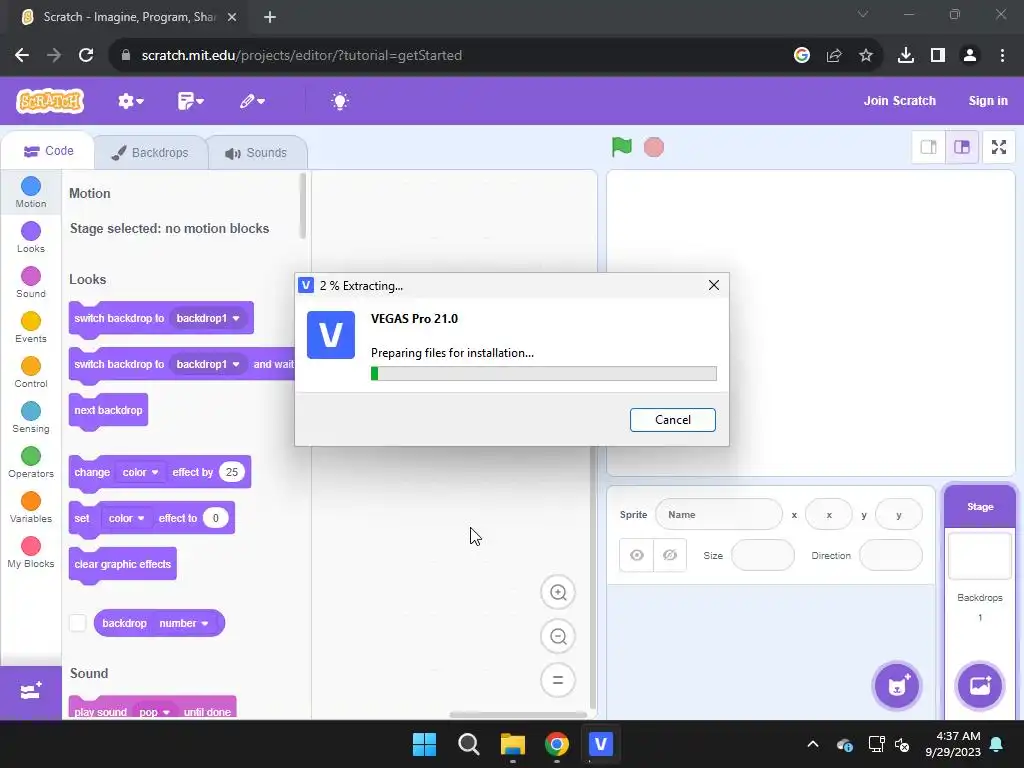Screen dimensions: 1024x768
Task: Close the VEGAS Pro extracting dialog
Action: (x=714, y=285)
